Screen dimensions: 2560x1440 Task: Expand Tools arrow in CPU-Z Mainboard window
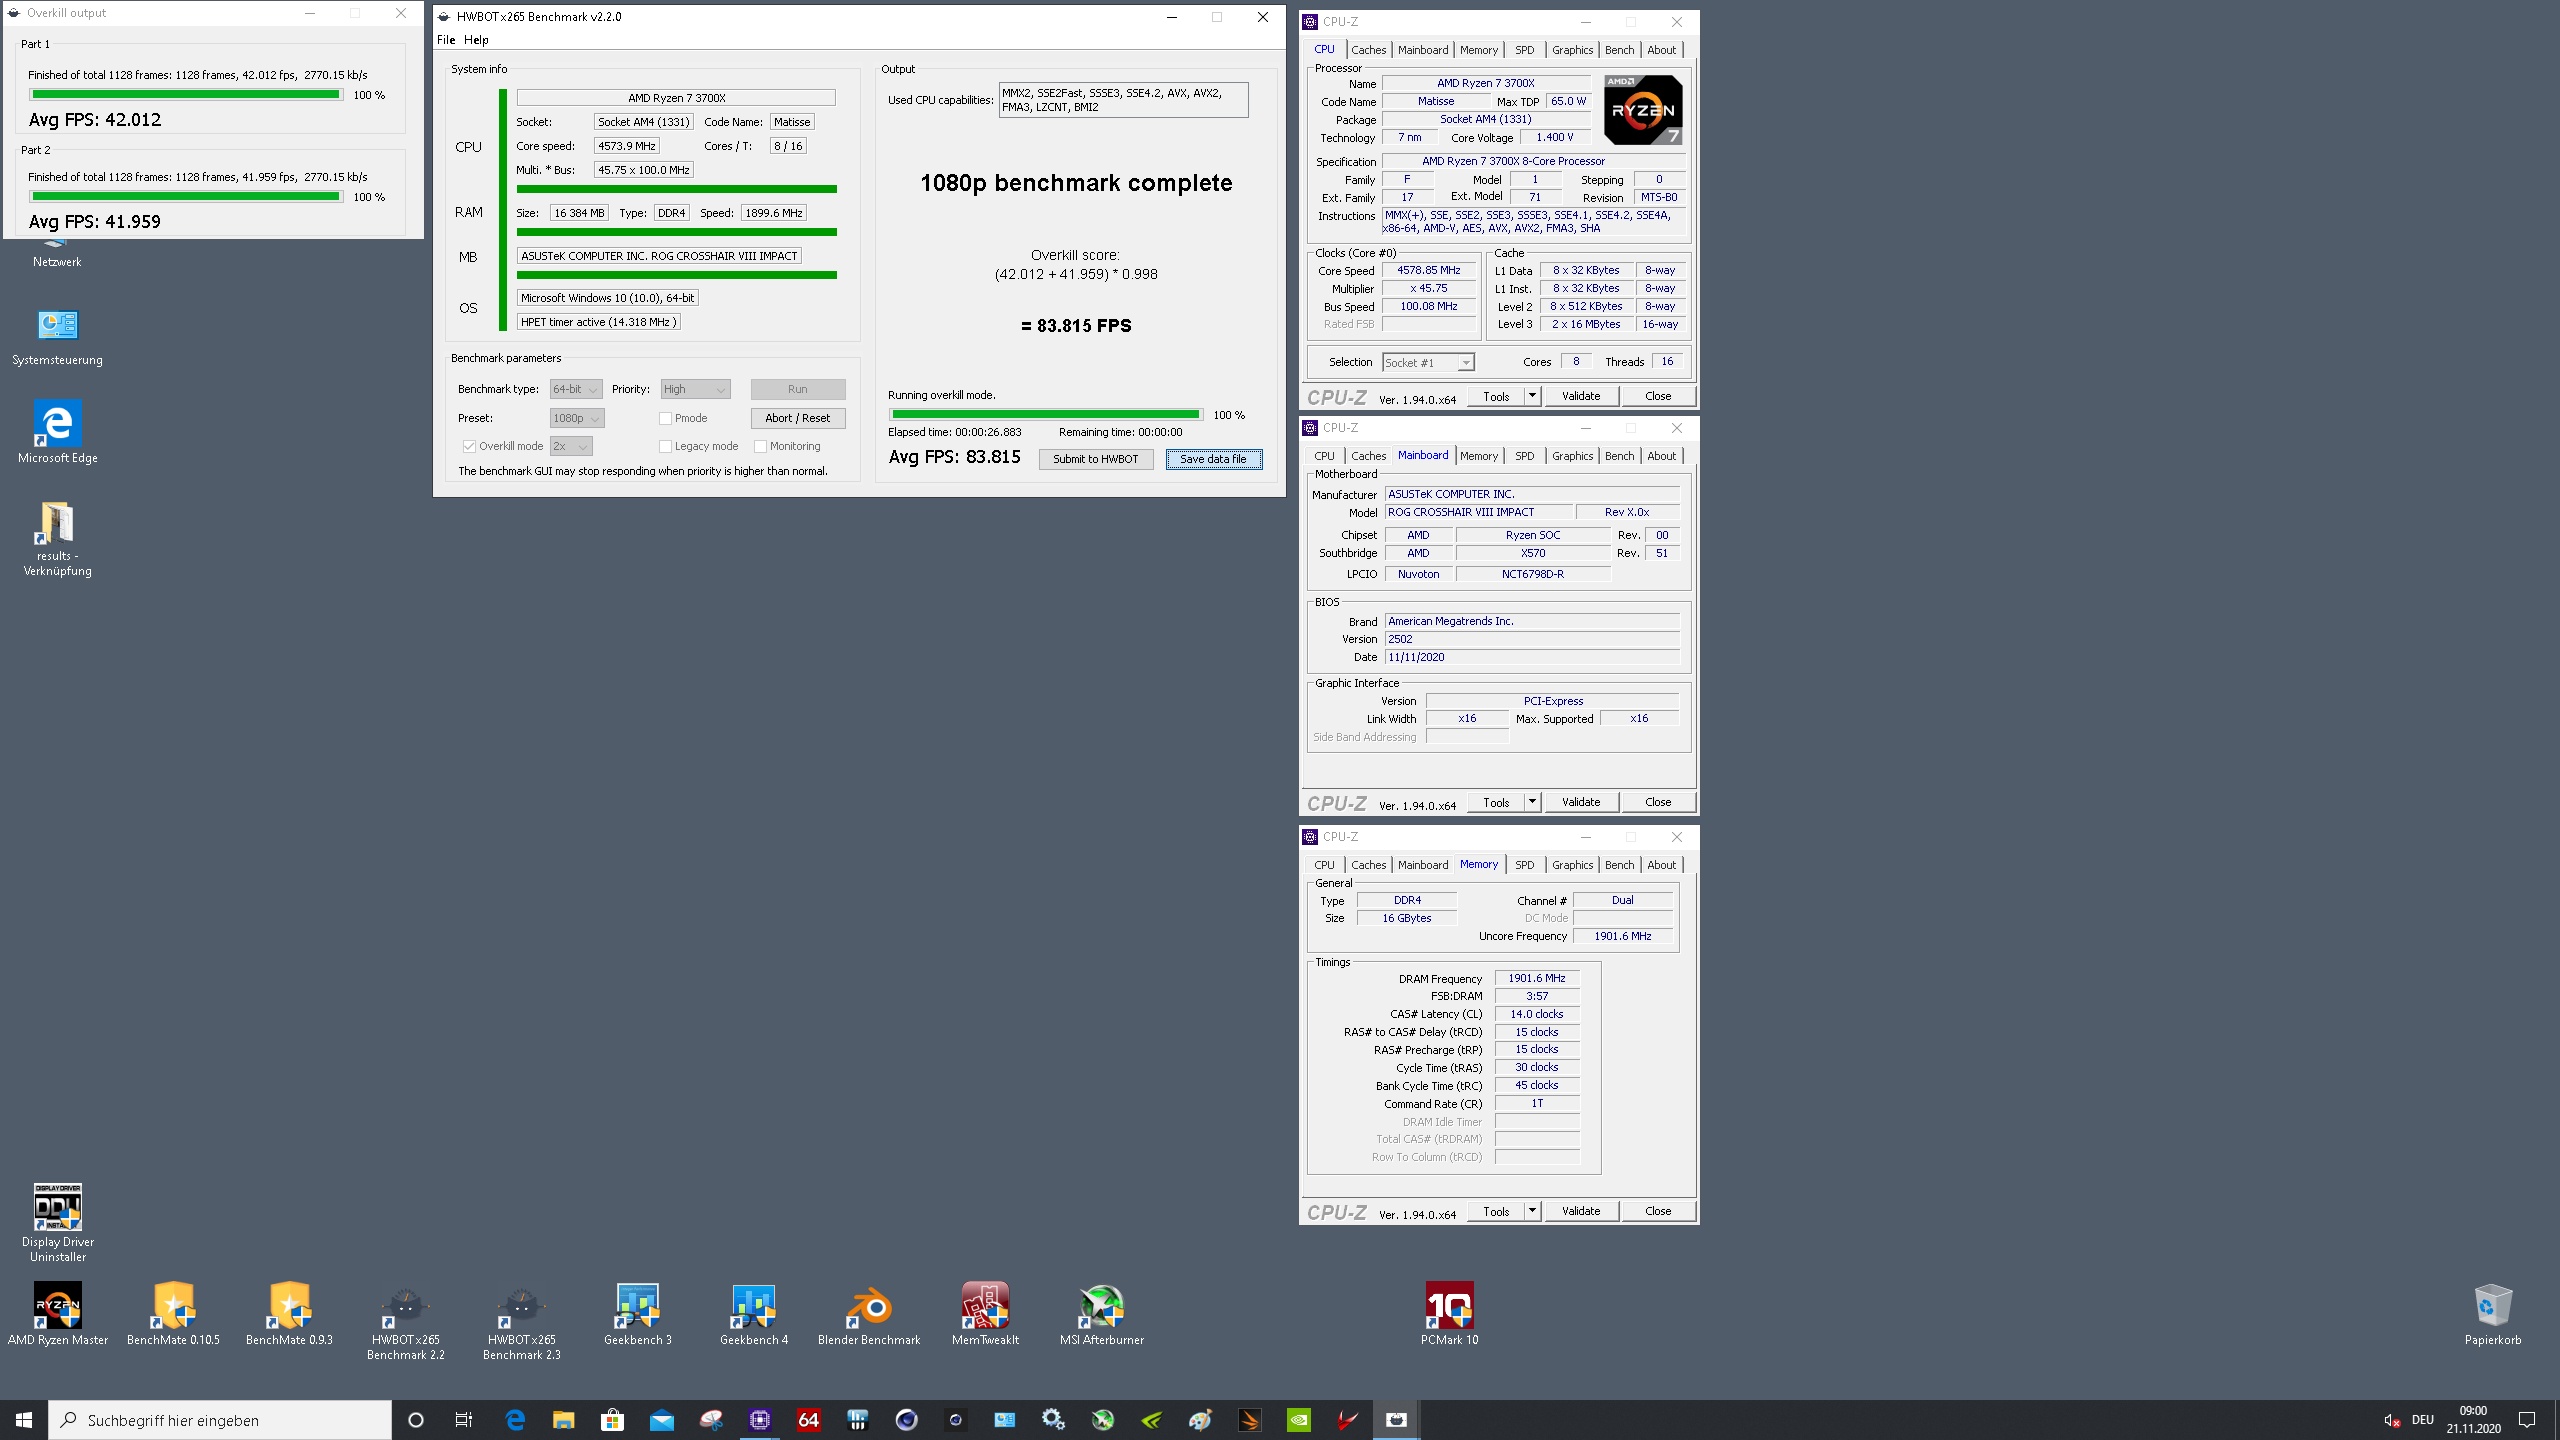(1531, 802)
